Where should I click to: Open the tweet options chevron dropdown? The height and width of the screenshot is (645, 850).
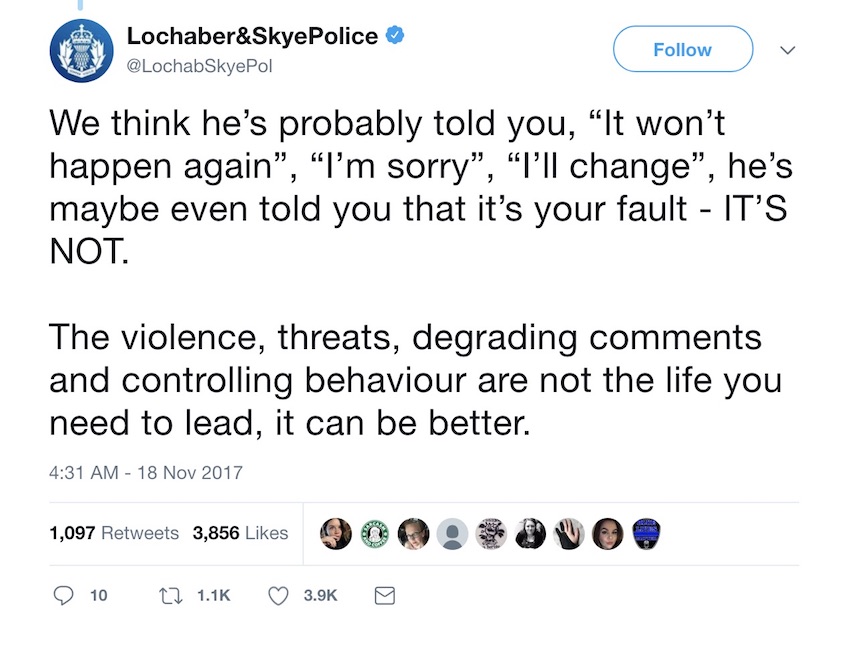tap(787, 50)
